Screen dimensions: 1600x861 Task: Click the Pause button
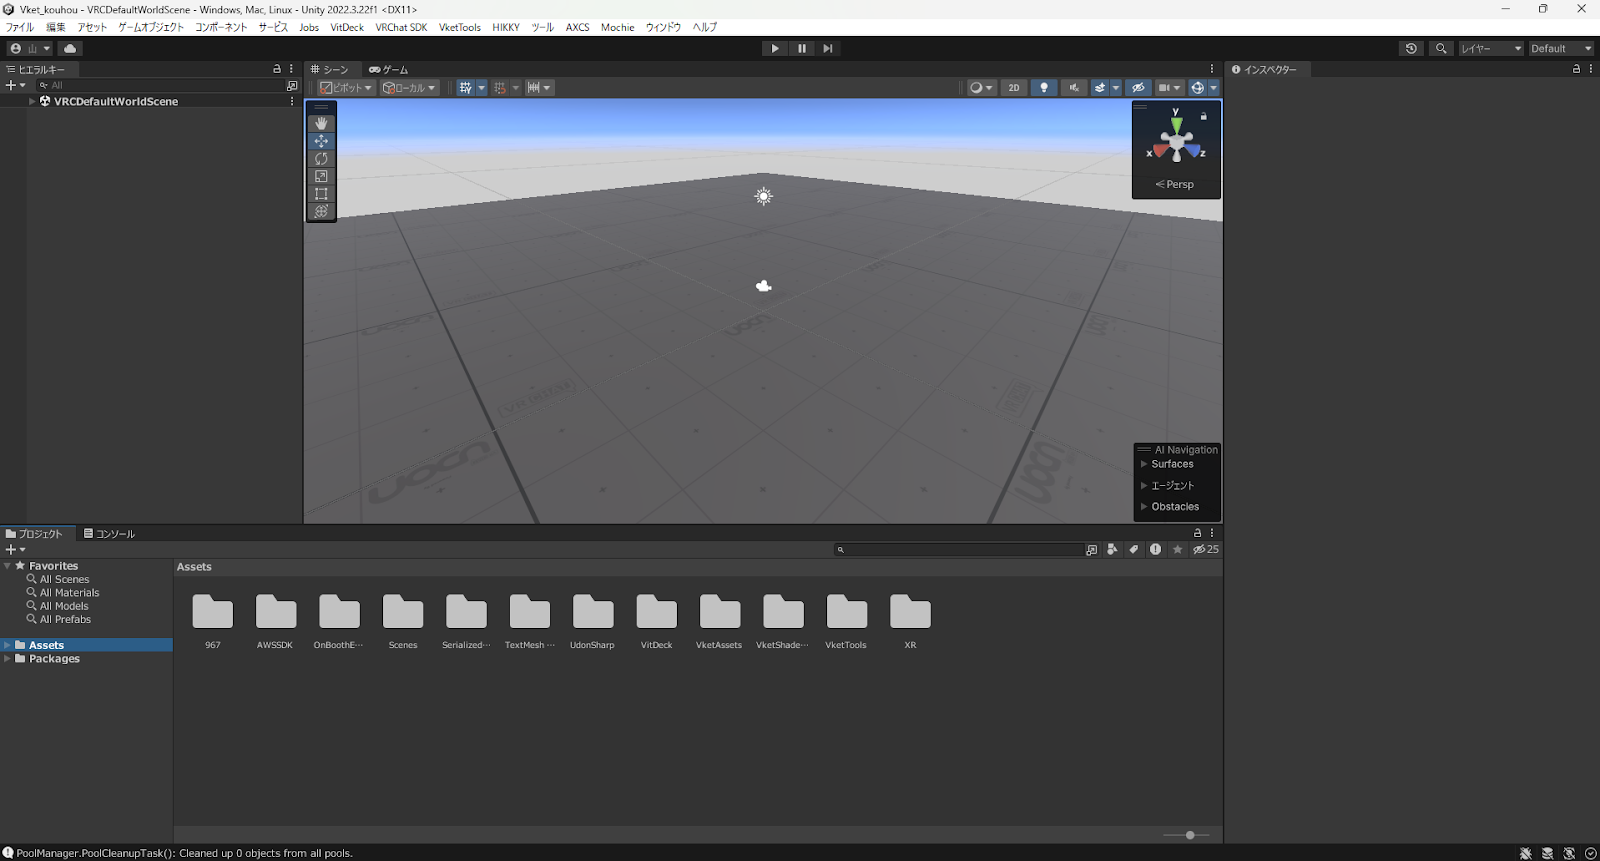coord(801,48)
